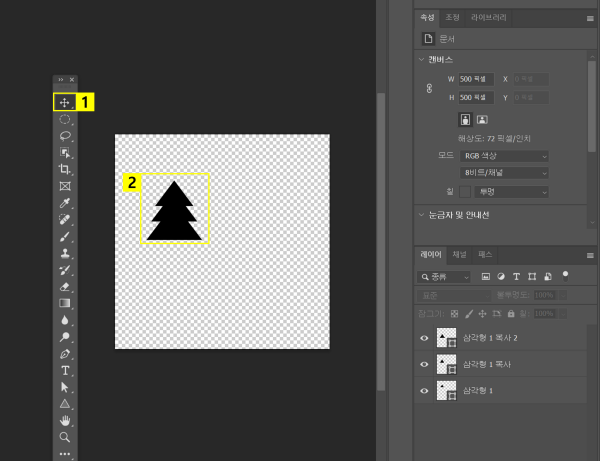Close the floating toolbar panel
The image size is (600, 461).
coord(72,80)
